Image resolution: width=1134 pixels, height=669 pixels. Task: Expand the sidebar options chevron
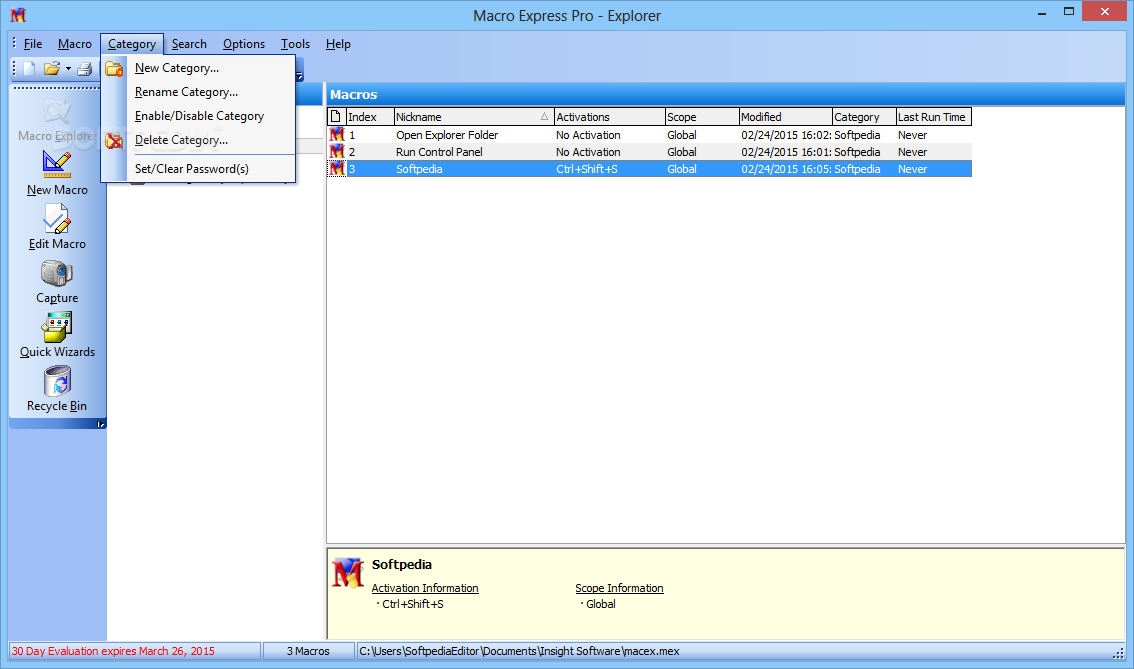[x=101, y=424]
